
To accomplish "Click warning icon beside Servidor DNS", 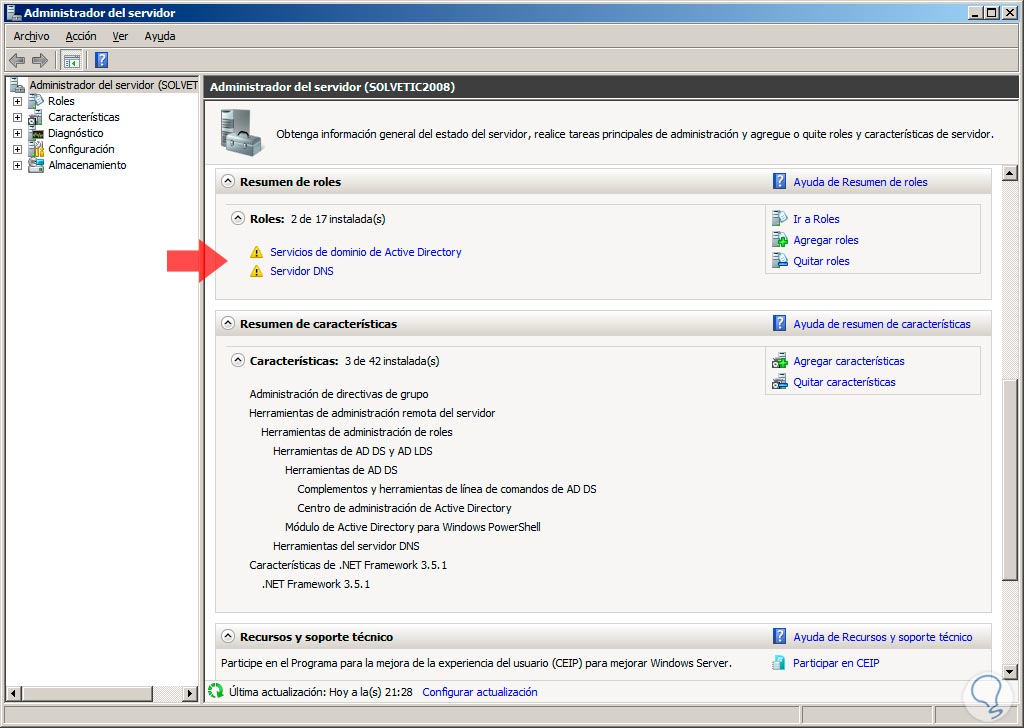I will (257, 271).
